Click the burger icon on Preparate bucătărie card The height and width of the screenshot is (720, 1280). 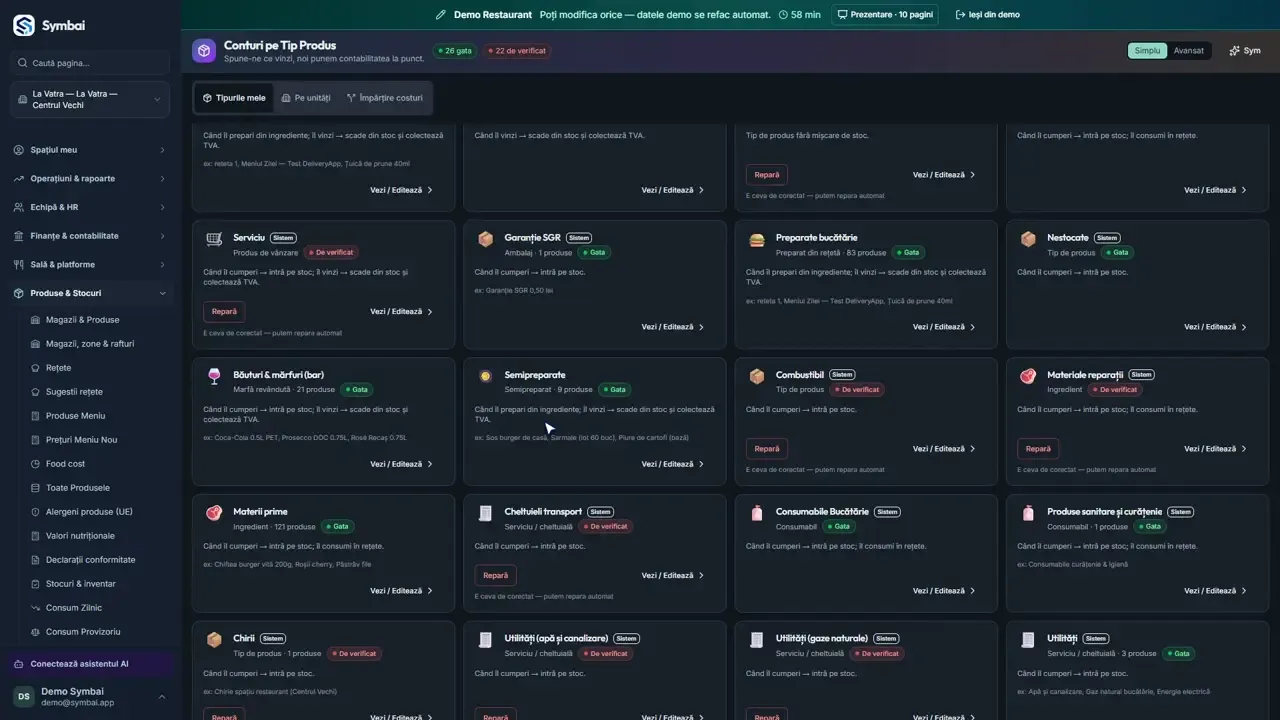pos(757,238)
